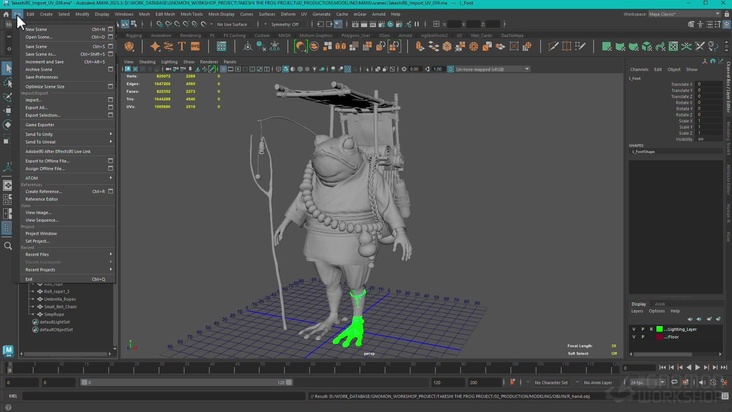The width and height of the screenshot is (732, 412).
Task: Open New Scene option box
Action: point(111,29)
